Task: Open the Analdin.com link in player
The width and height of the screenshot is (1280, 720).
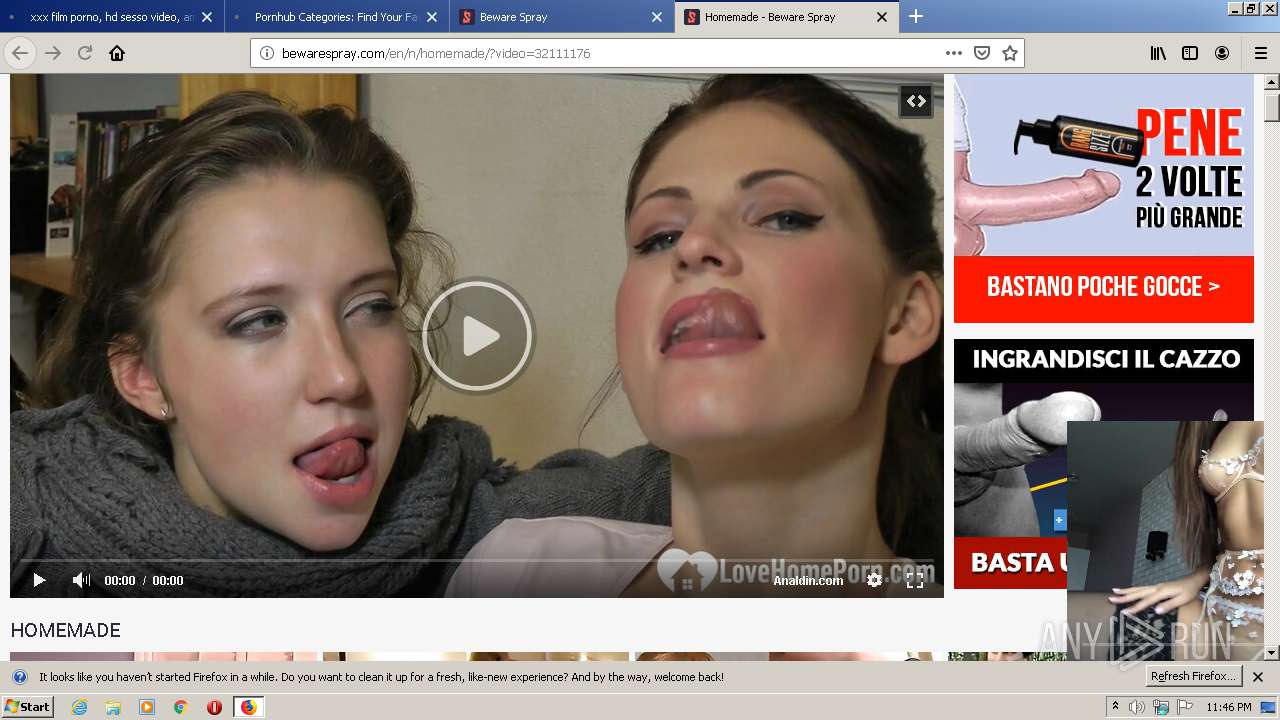Action: coord(808,581)
